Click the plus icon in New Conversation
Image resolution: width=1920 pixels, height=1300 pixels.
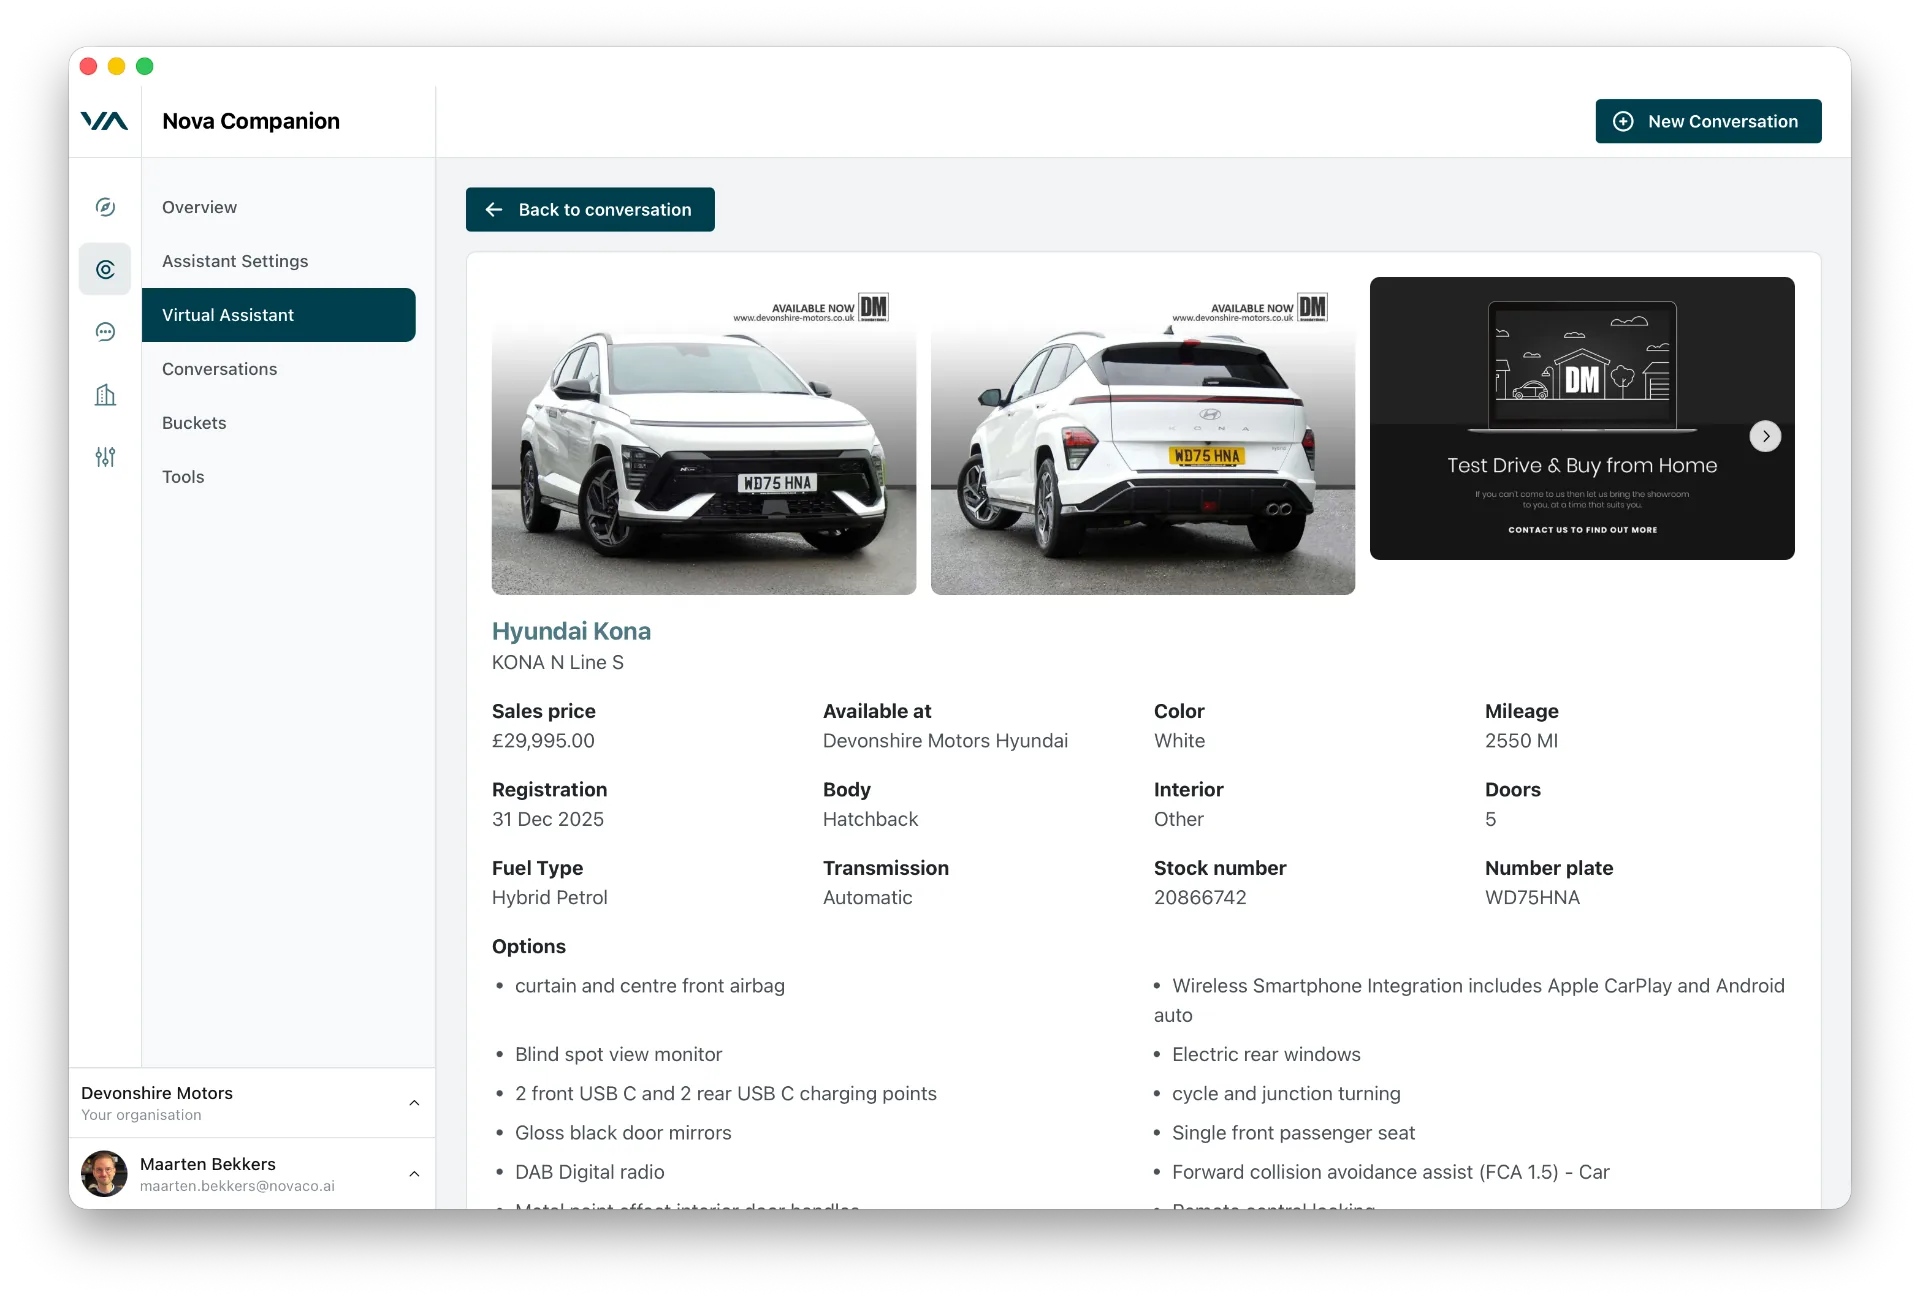point(1624,121)
